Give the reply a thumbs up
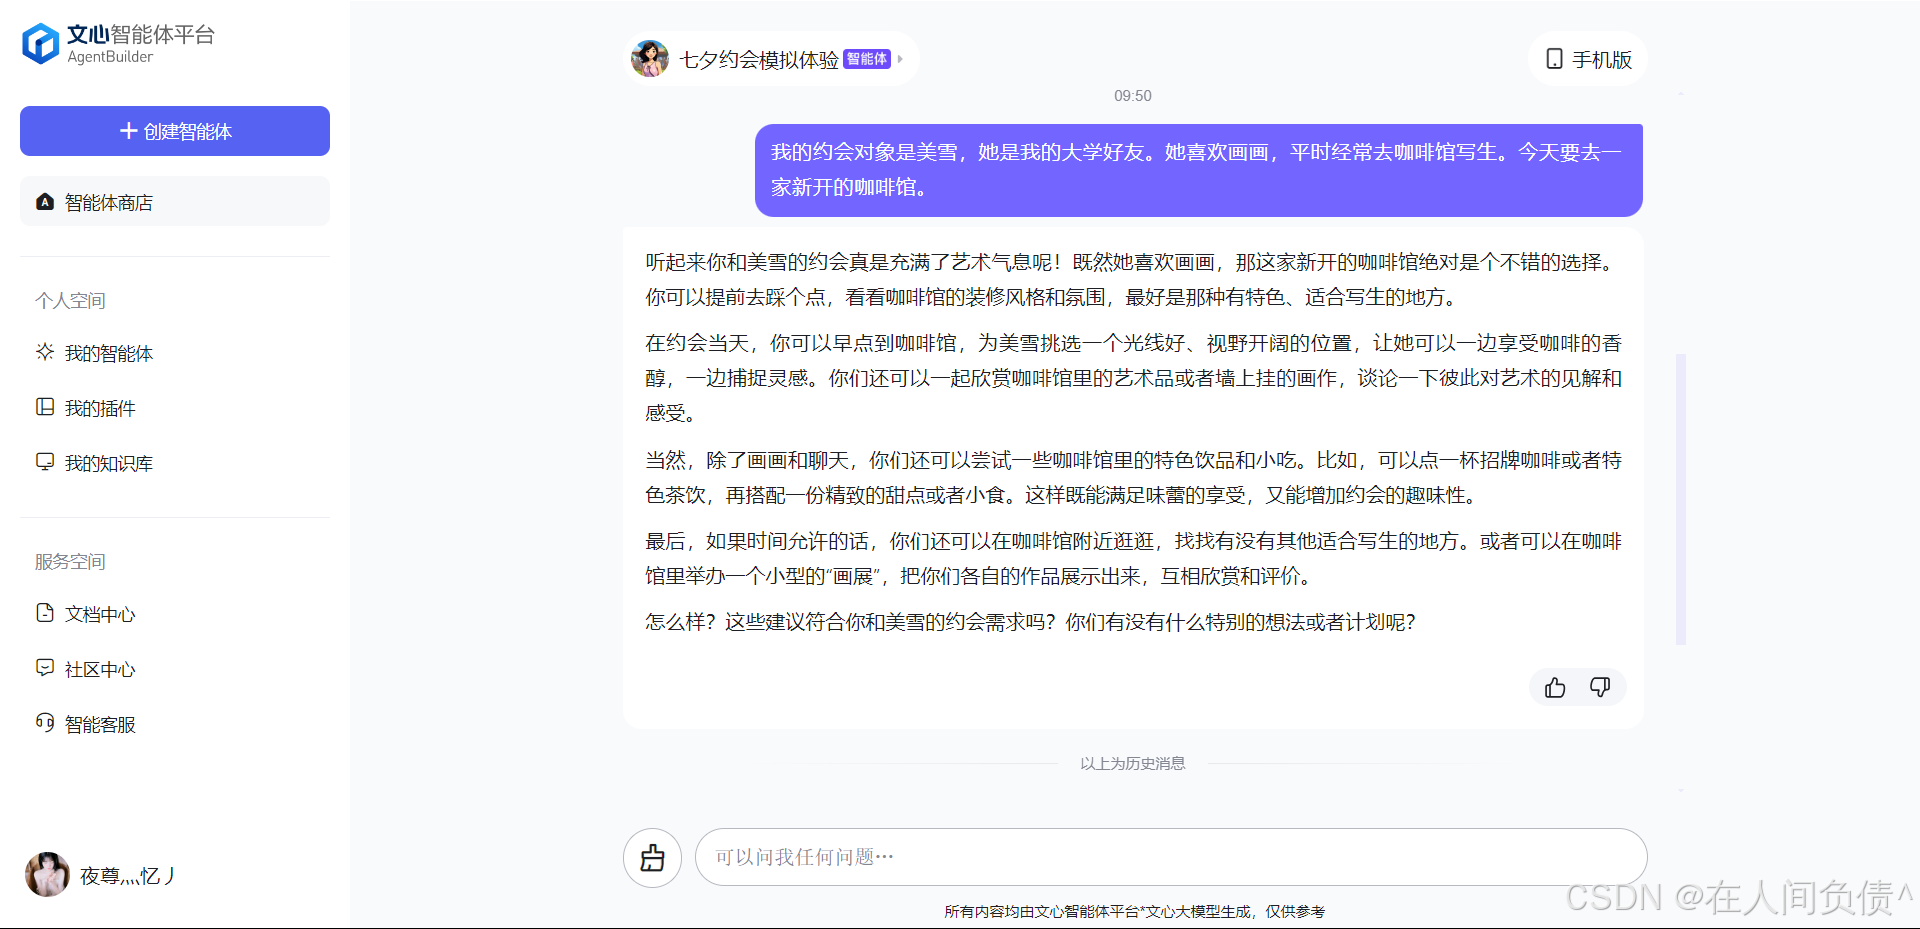This screenshot has width=1920, height=929. pos(1554,687)
